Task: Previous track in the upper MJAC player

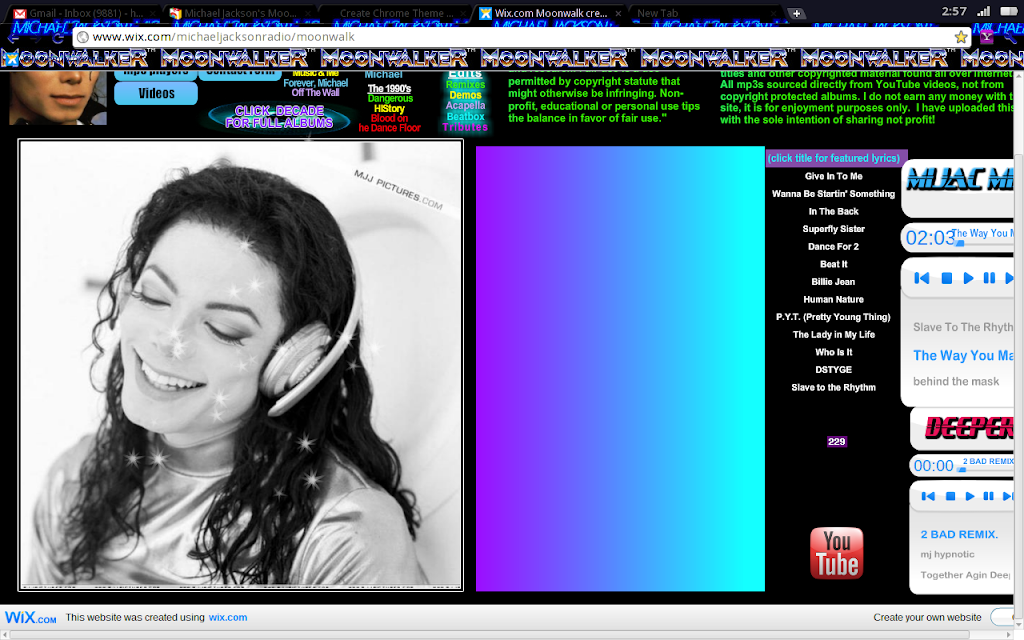Action: 921,278
